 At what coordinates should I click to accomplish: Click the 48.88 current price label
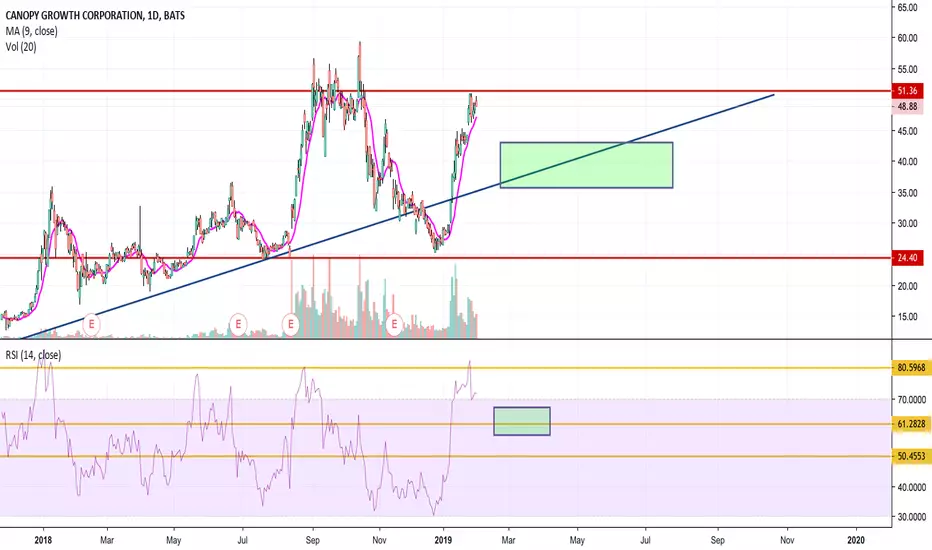907,107
